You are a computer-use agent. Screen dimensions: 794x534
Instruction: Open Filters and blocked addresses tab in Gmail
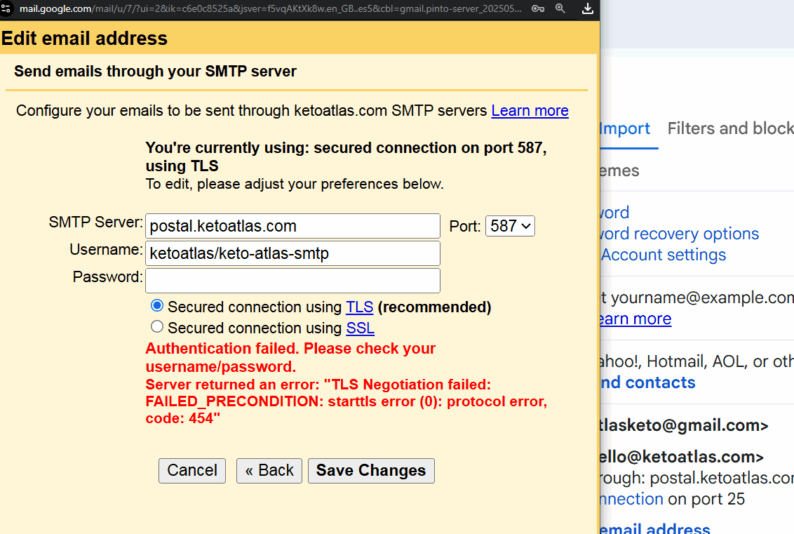tap(730, 129)
